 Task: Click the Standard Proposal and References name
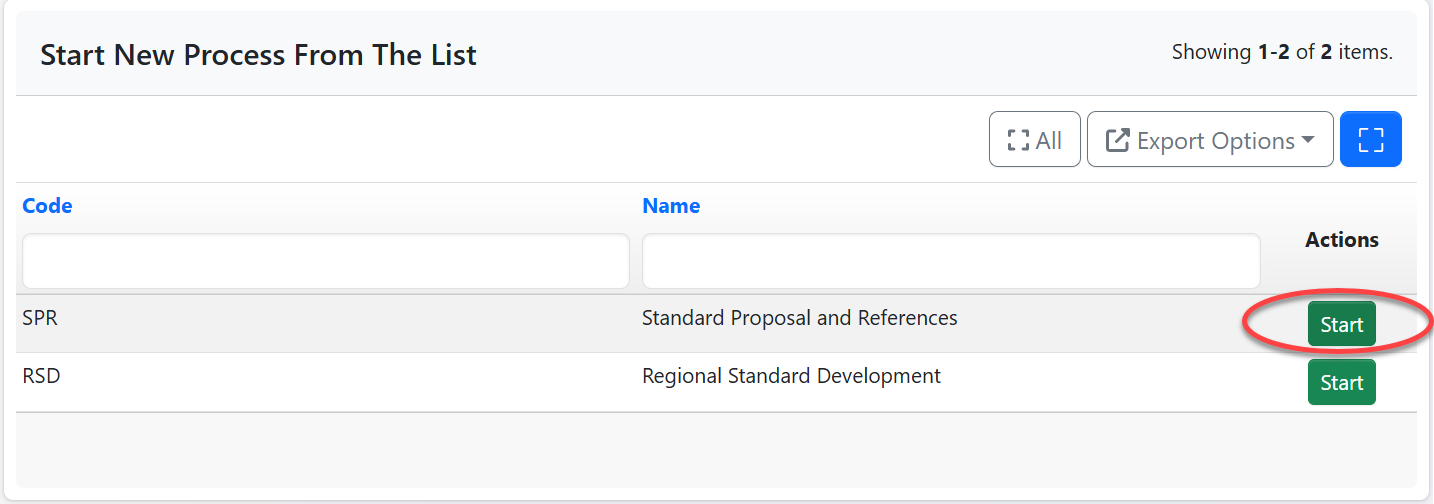(799, 319)
